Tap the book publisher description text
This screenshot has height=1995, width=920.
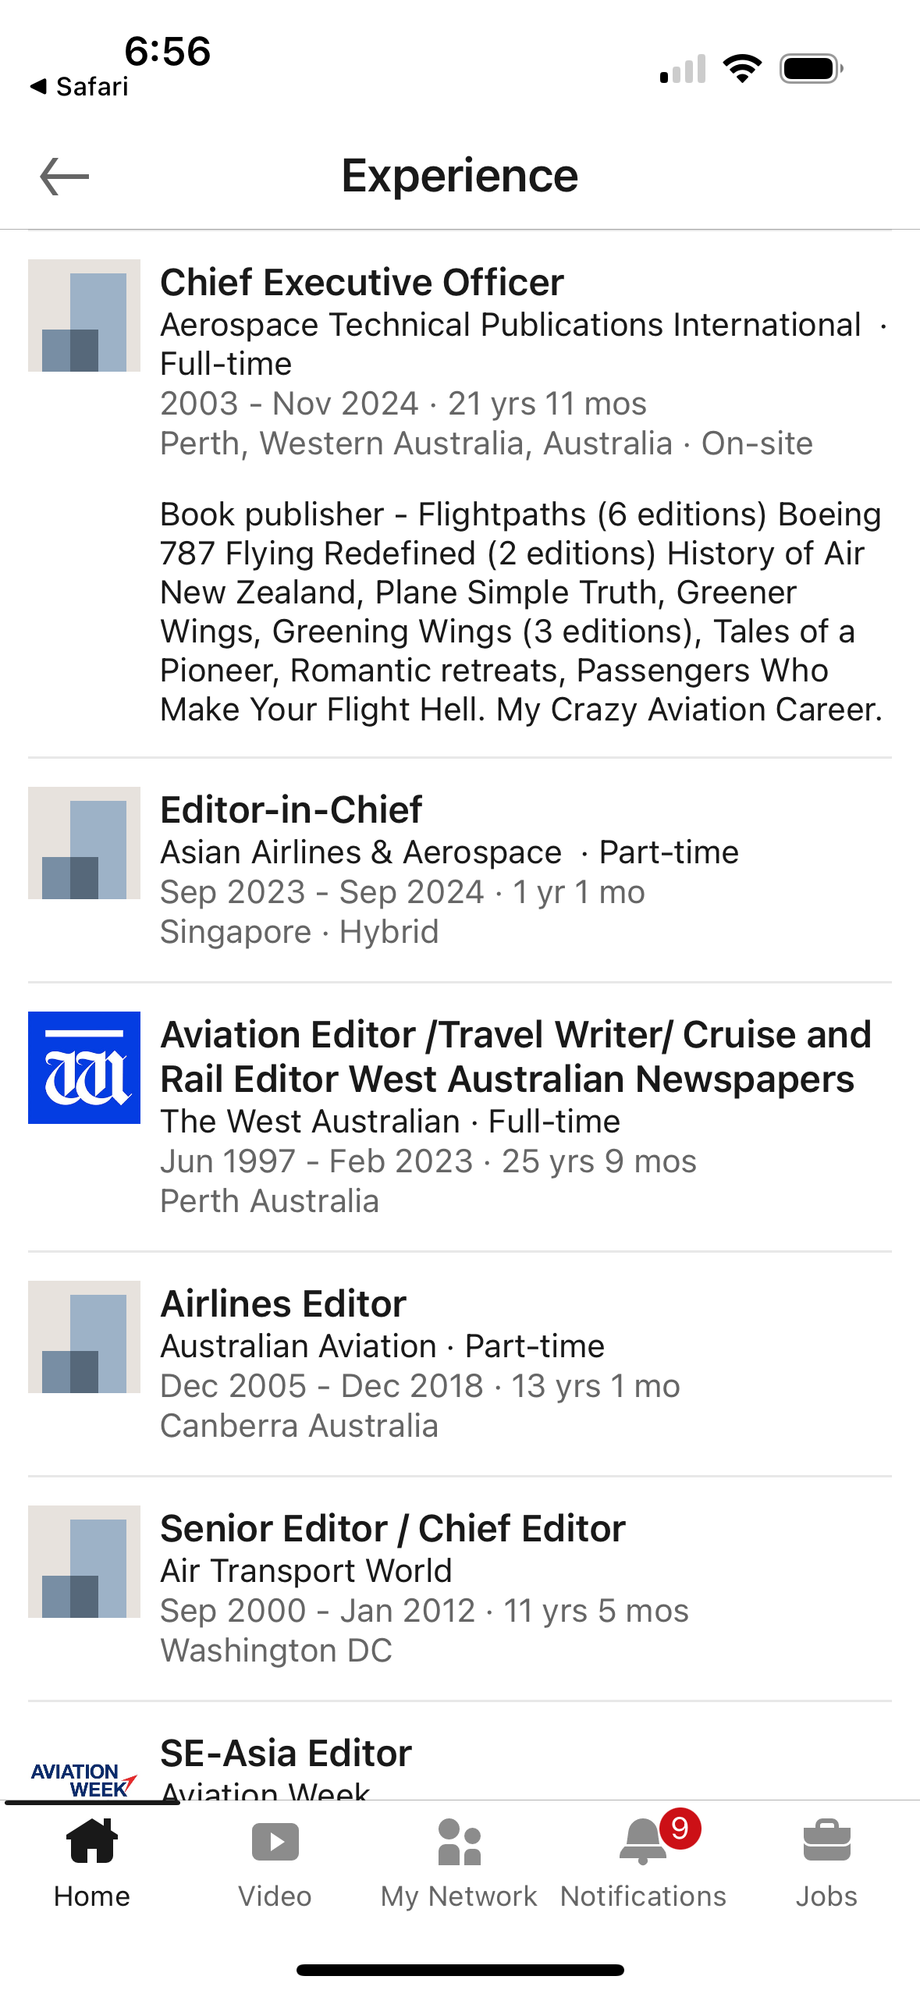pos(520,611)
